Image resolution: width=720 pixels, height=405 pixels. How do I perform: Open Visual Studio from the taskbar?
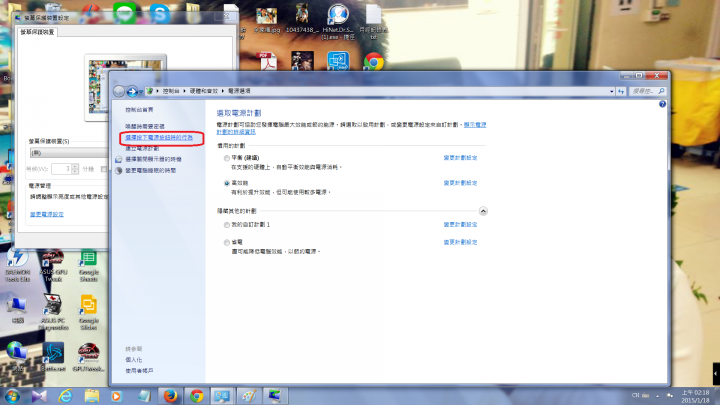click(39, 396)
